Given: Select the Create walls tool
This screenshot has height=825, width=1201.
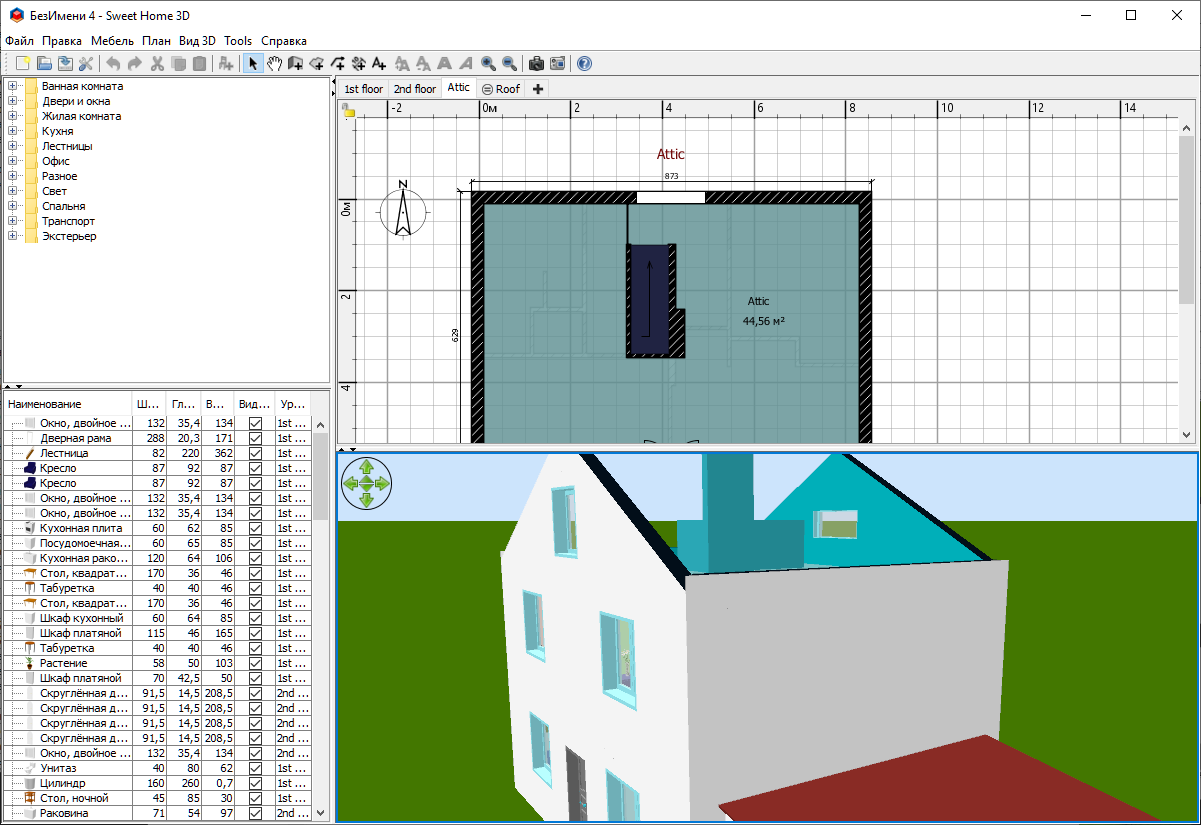Looking at the screenshot, I should [295, 64].
